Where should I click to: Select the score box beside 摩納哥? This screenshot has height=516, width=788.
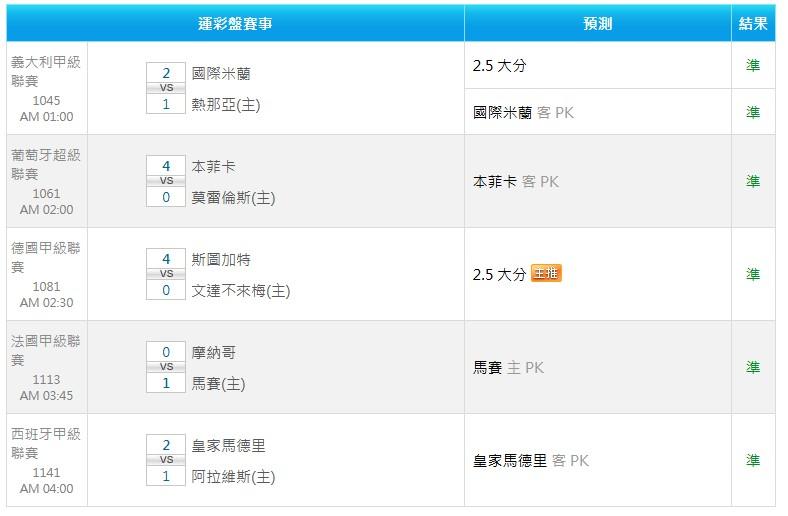pyautogui.click(x=166, y=352)
